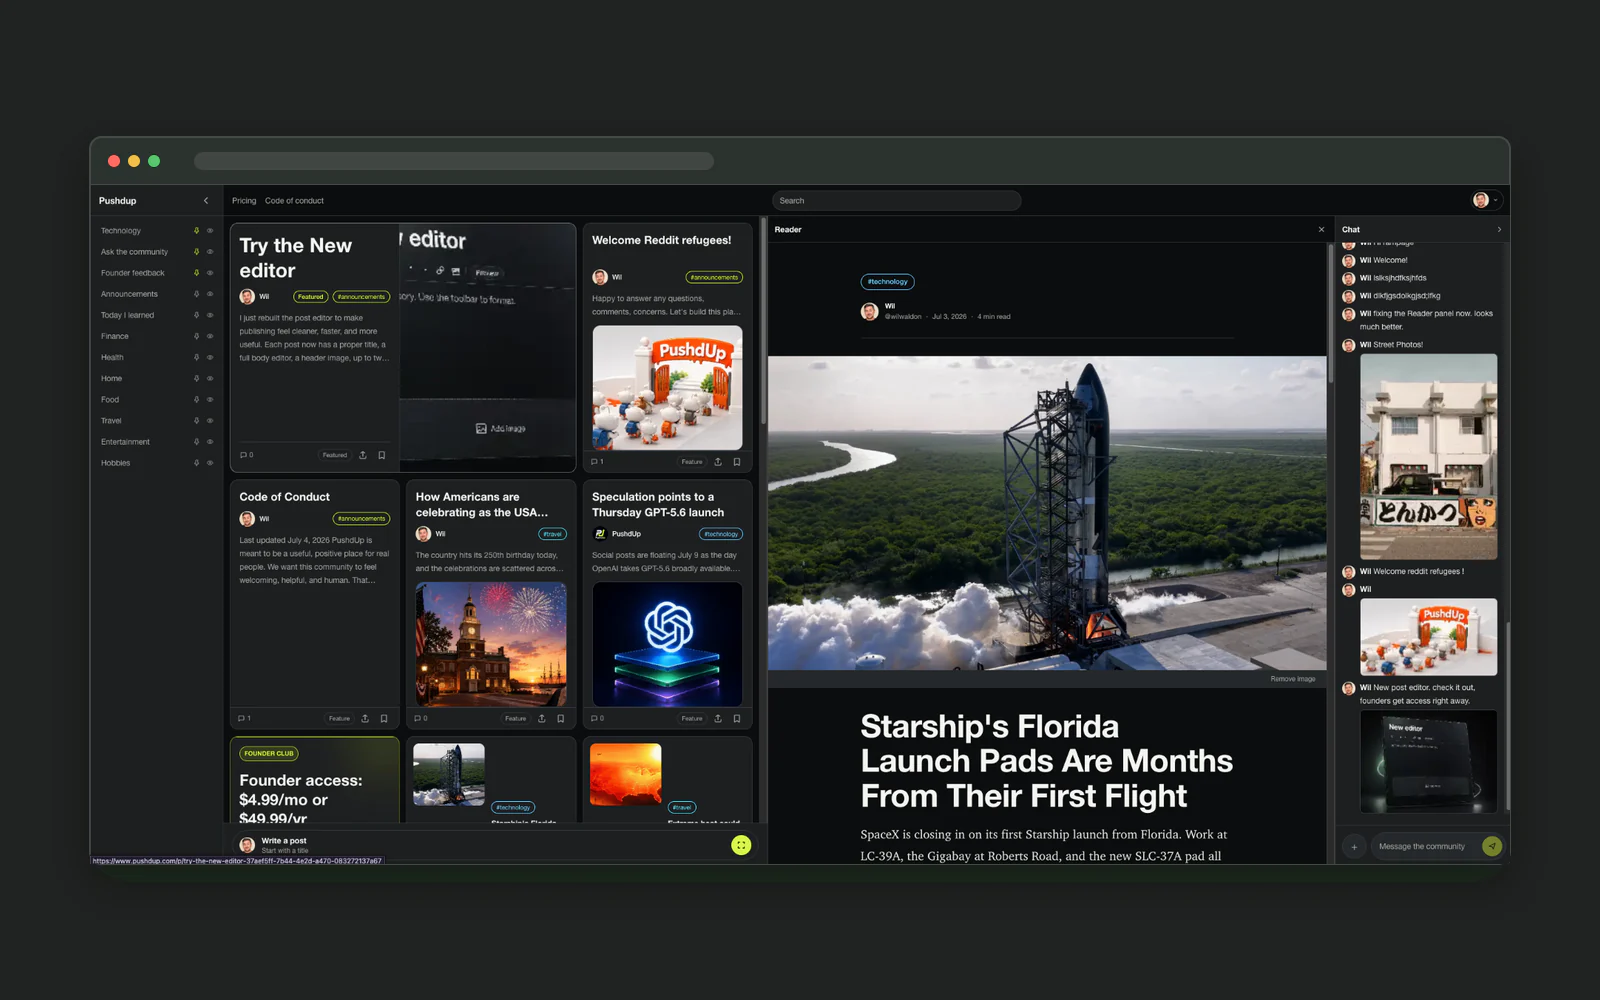Close the Reader panel
Image resolution: width=1600 pixels, height=1000 pixels.
1321,230
